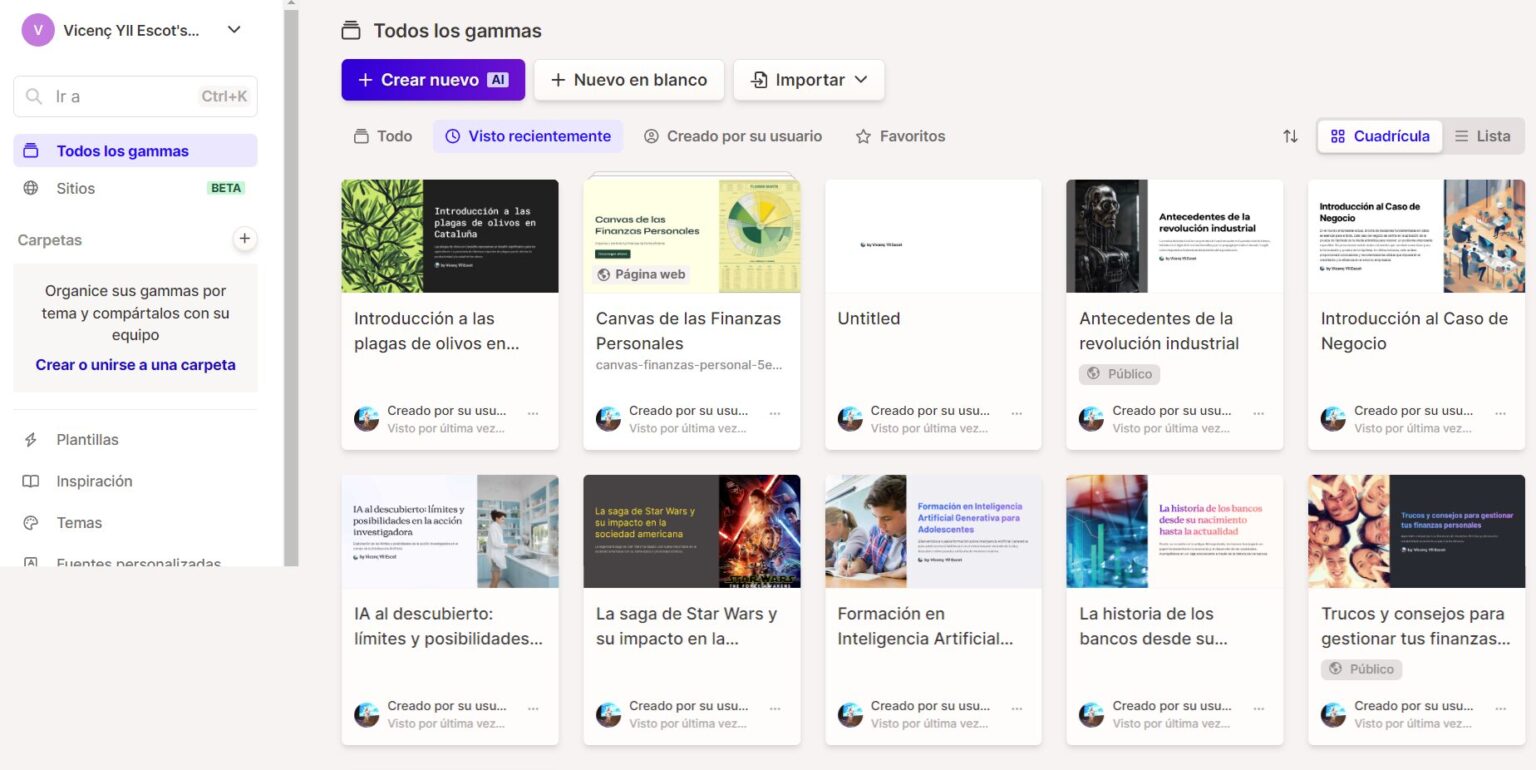Image resolution: width=1536 pixels, height=770 pixels.
Task: Open the workspace switcher chevron
Action: tap(233, 29)
